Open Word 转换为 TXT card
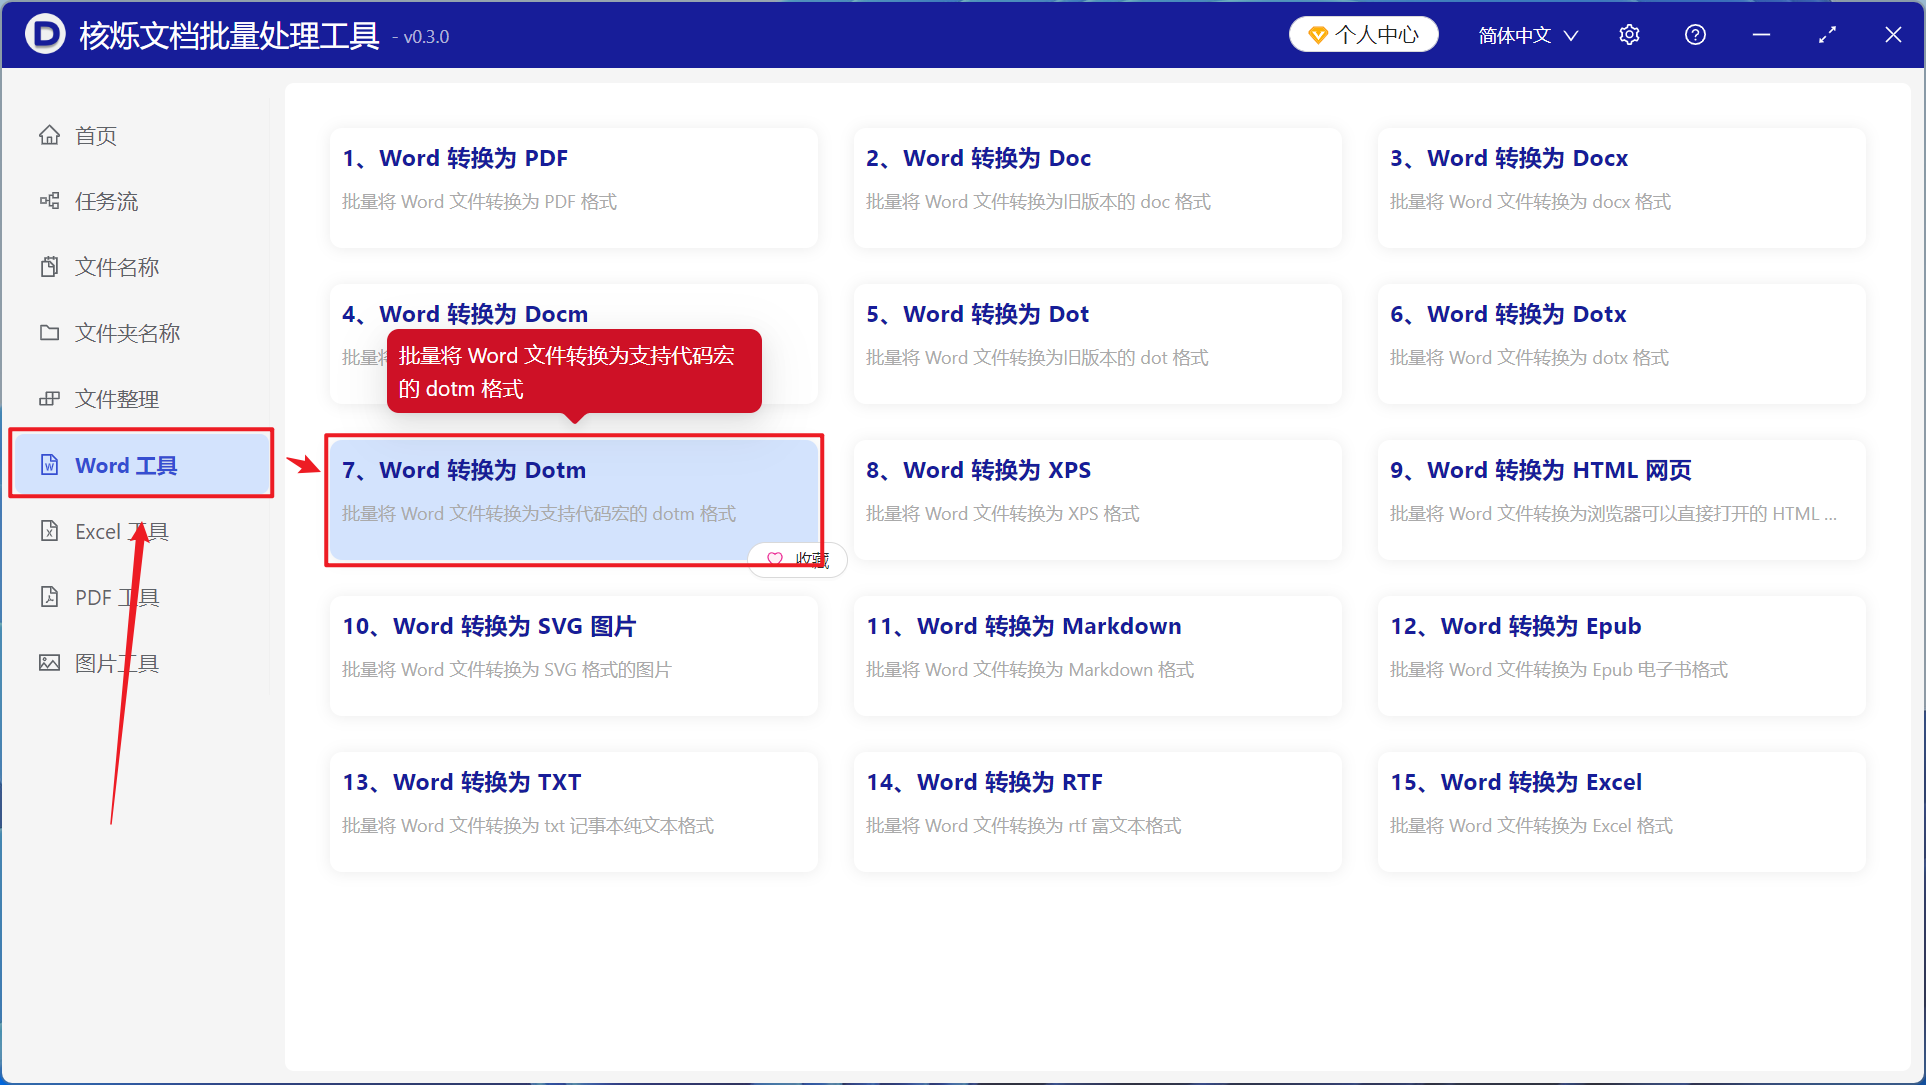Image resolution: width=1926 pixels, height=1085 pixels. [x=573, y=812]
